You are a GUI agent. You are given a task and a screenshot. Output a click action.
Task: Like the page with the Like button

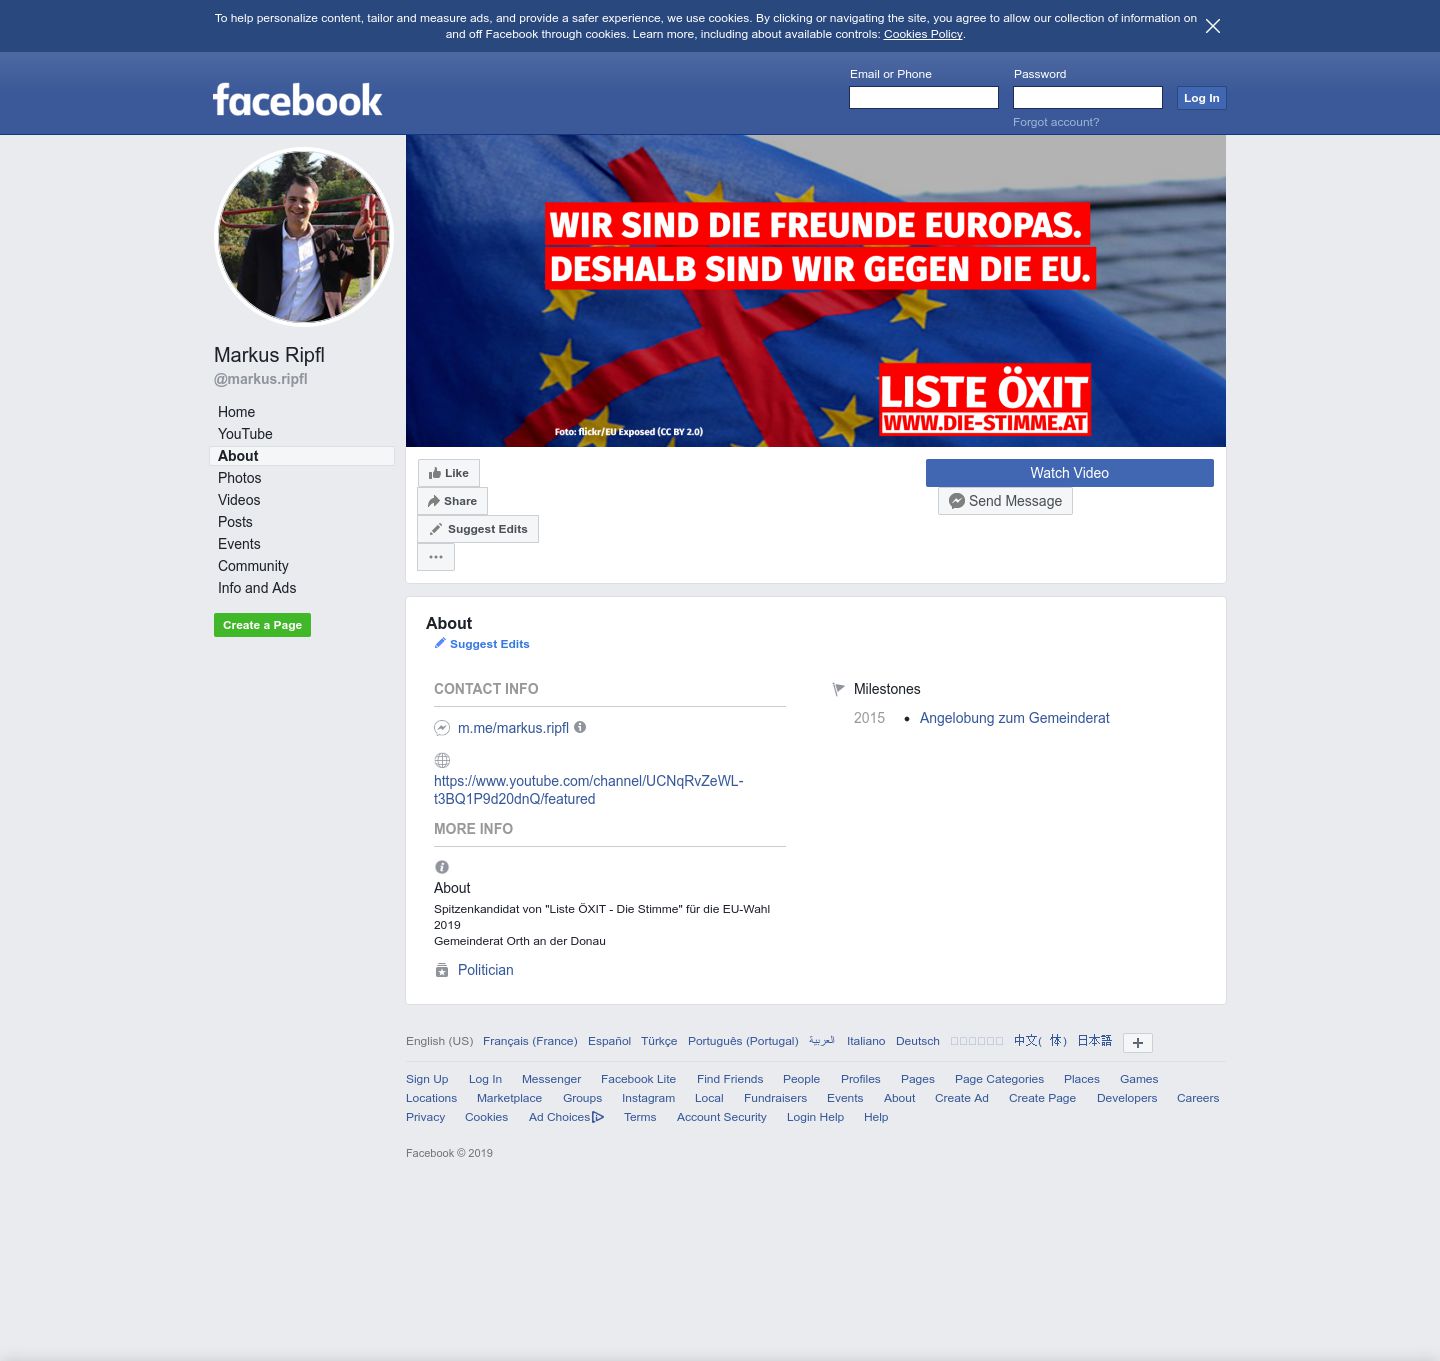pyautogui.click(x=449, y=473)
